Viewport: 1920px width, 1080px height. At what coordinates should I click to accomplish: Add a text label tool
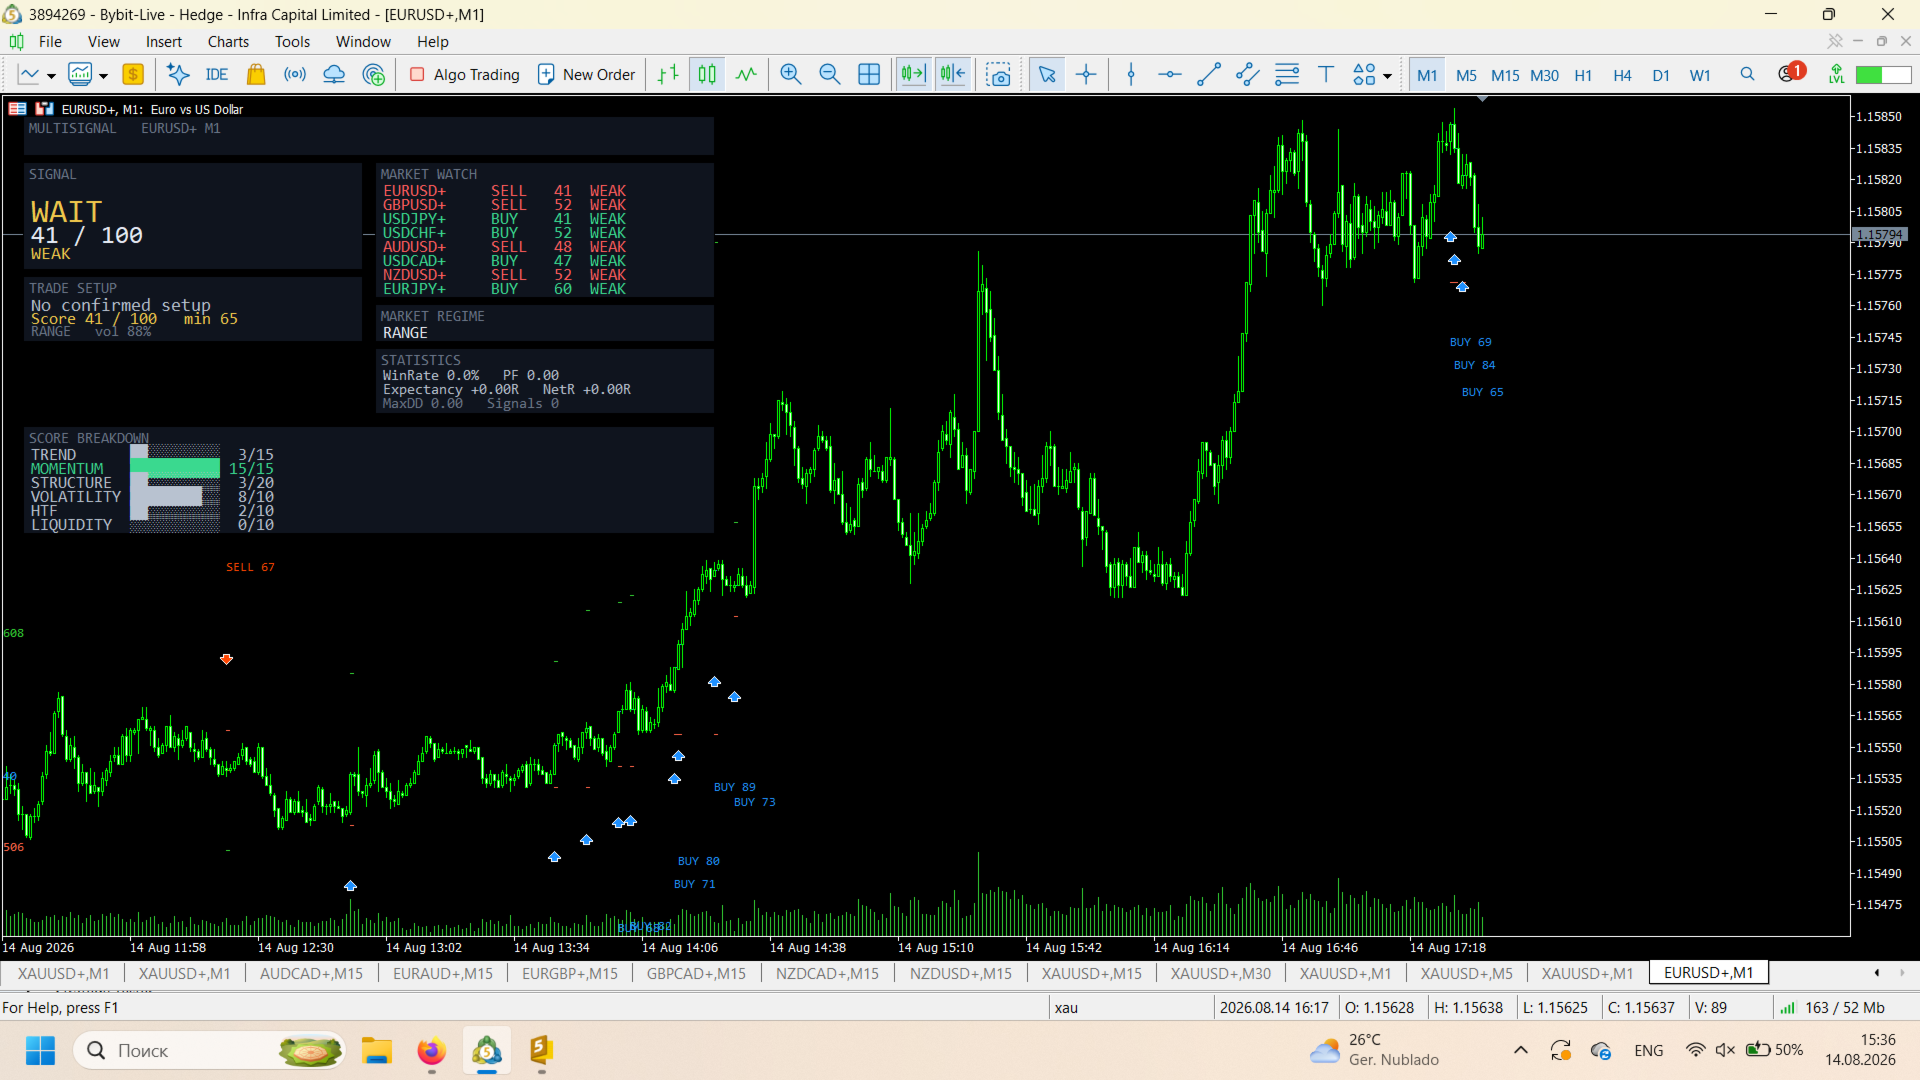click(1326, 74)
